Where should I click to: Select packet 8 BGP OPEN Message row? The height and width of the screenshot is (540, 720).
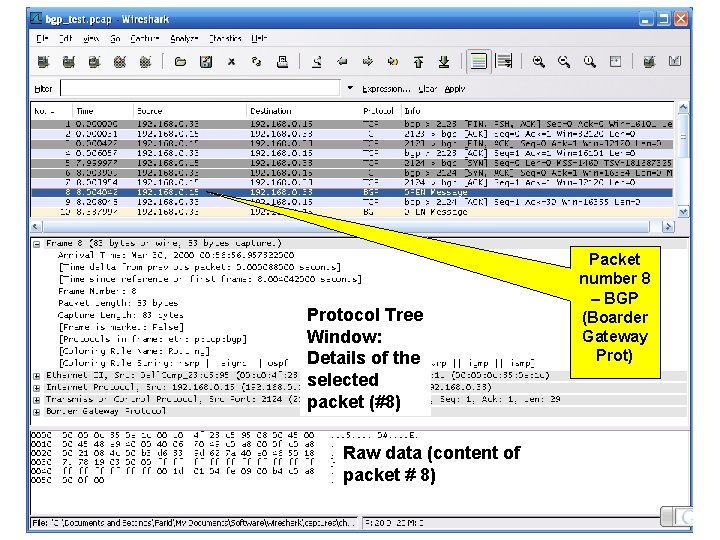point(352,192)
